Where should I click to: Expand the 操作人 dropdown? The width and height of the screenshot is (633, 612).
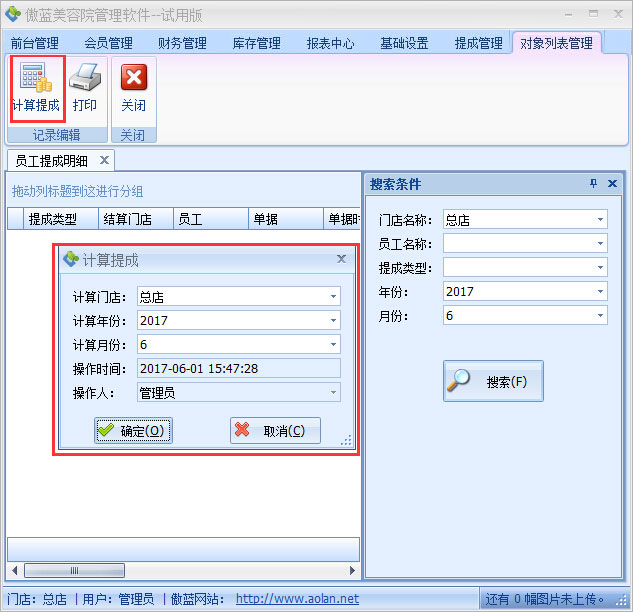coord(333,392)
